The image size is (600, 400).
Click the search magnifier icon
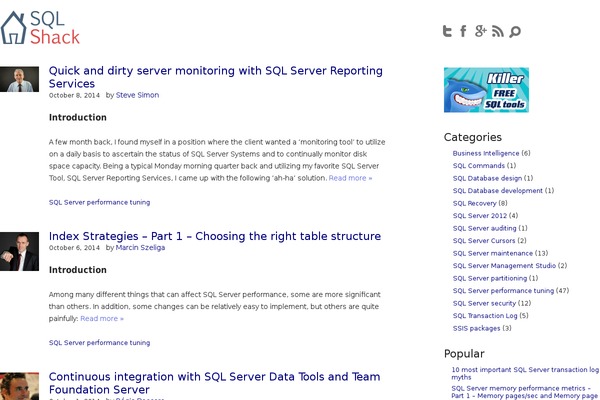tap(515, 31)
